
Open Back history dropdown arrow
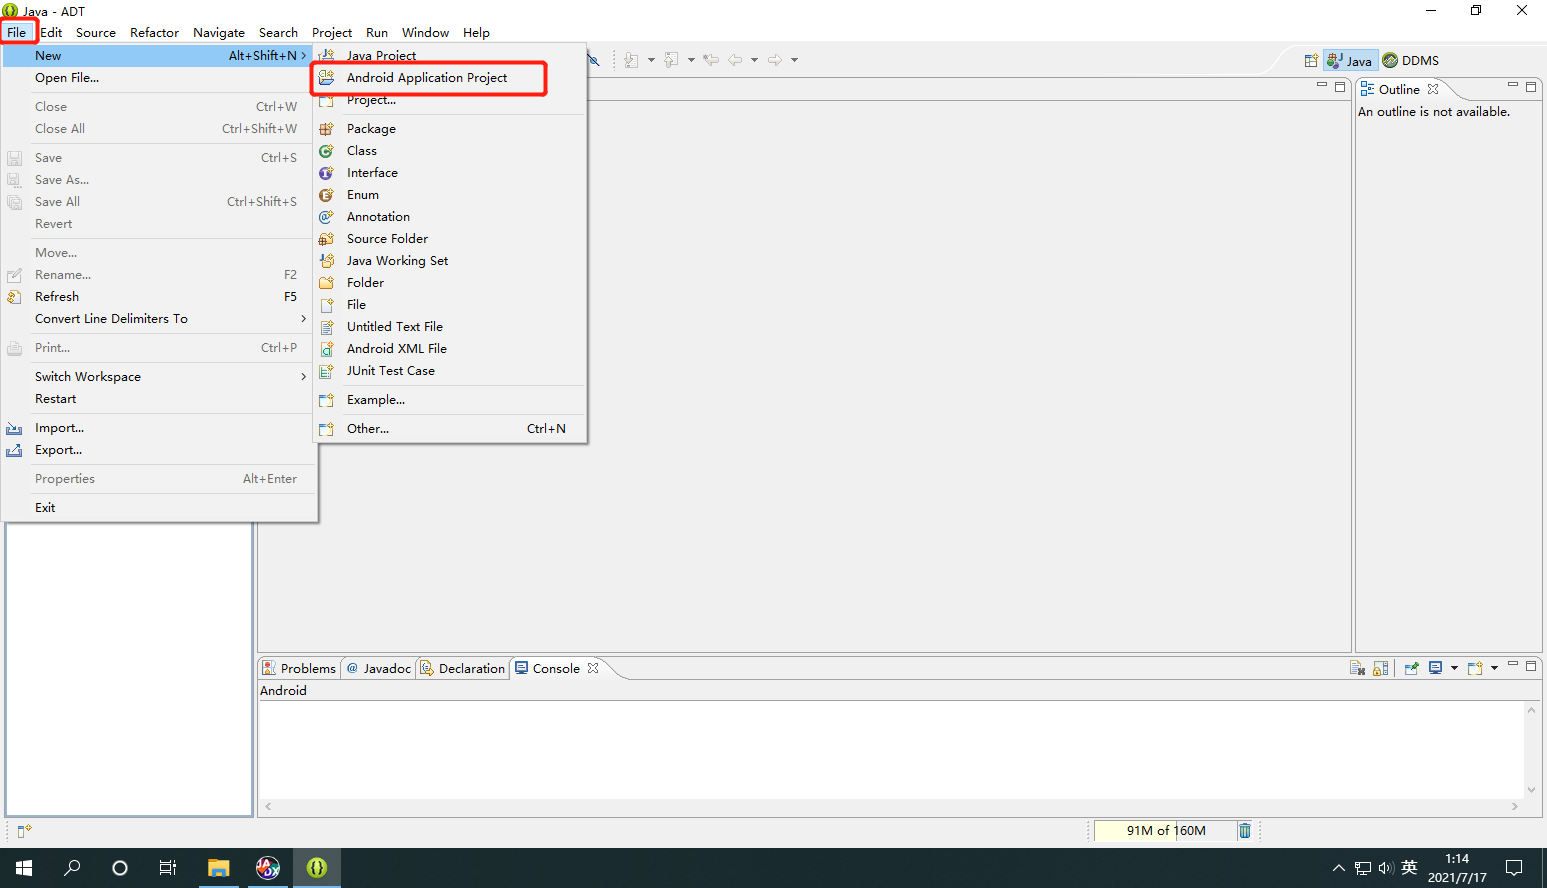(754, 60)
